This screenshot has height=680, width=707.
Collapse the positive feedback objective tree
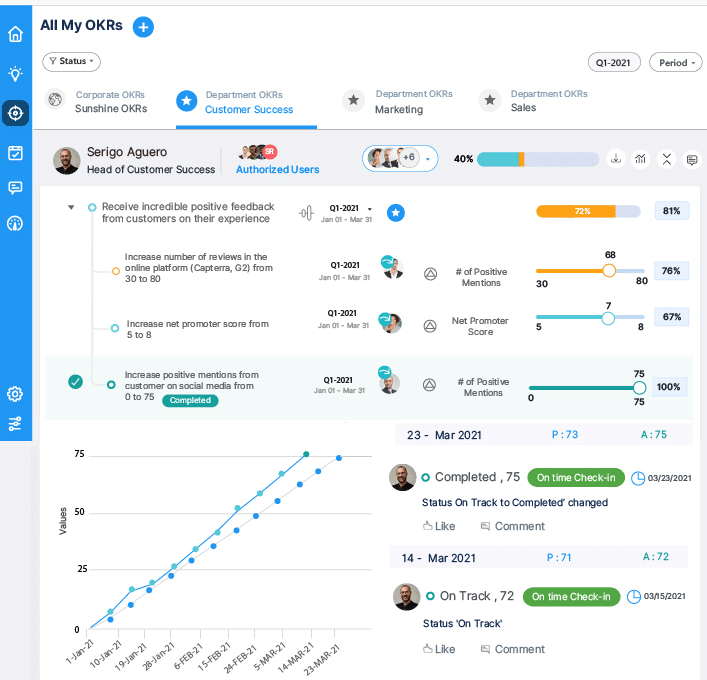(71, 208)
